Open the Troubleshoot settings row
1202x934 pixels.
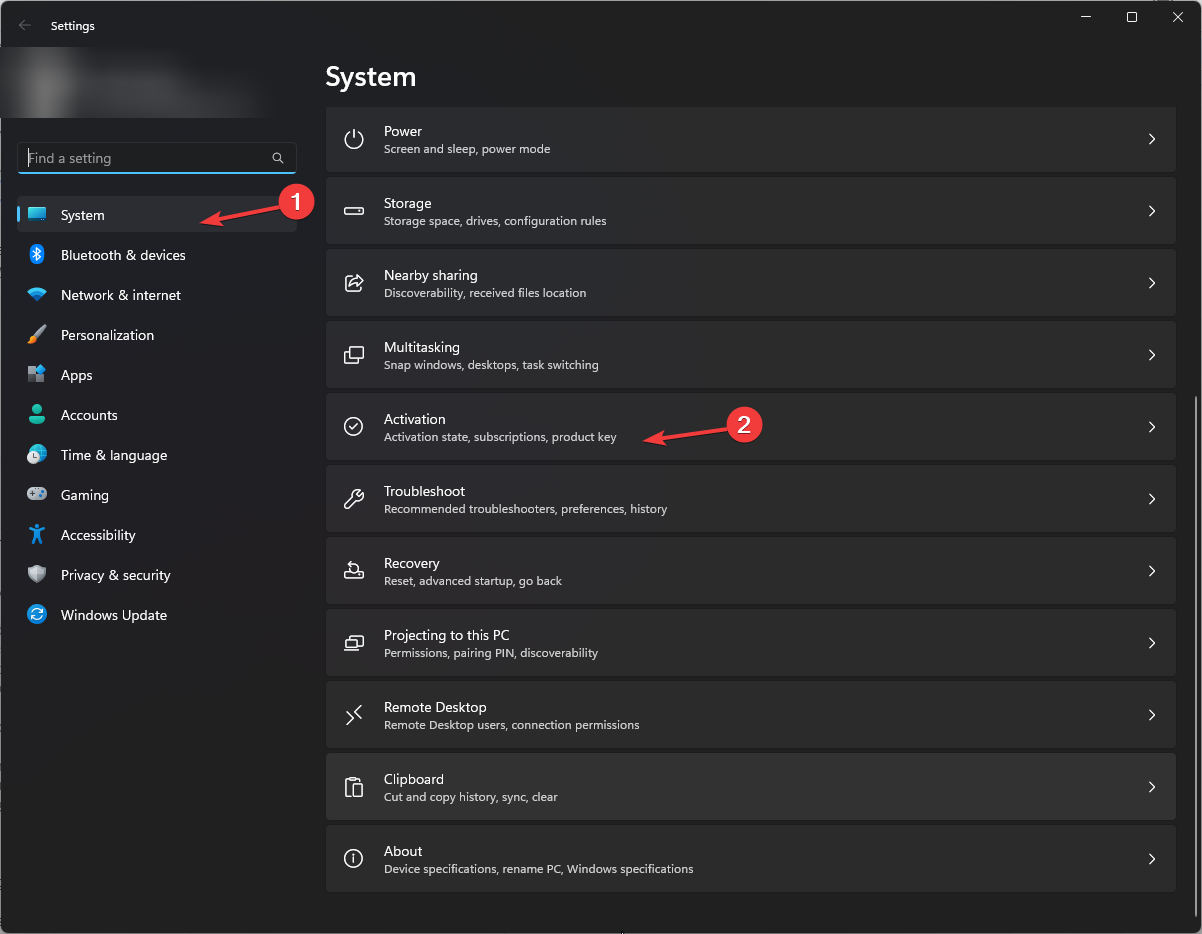click(x=750, y=499)
